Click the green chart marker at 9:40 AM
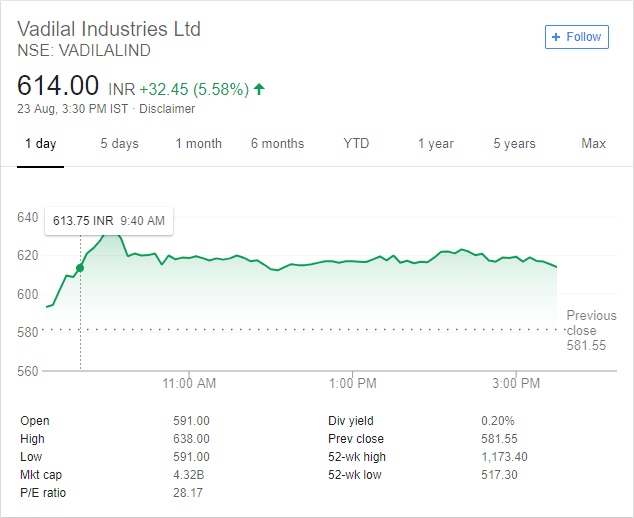 coord(80,268)
